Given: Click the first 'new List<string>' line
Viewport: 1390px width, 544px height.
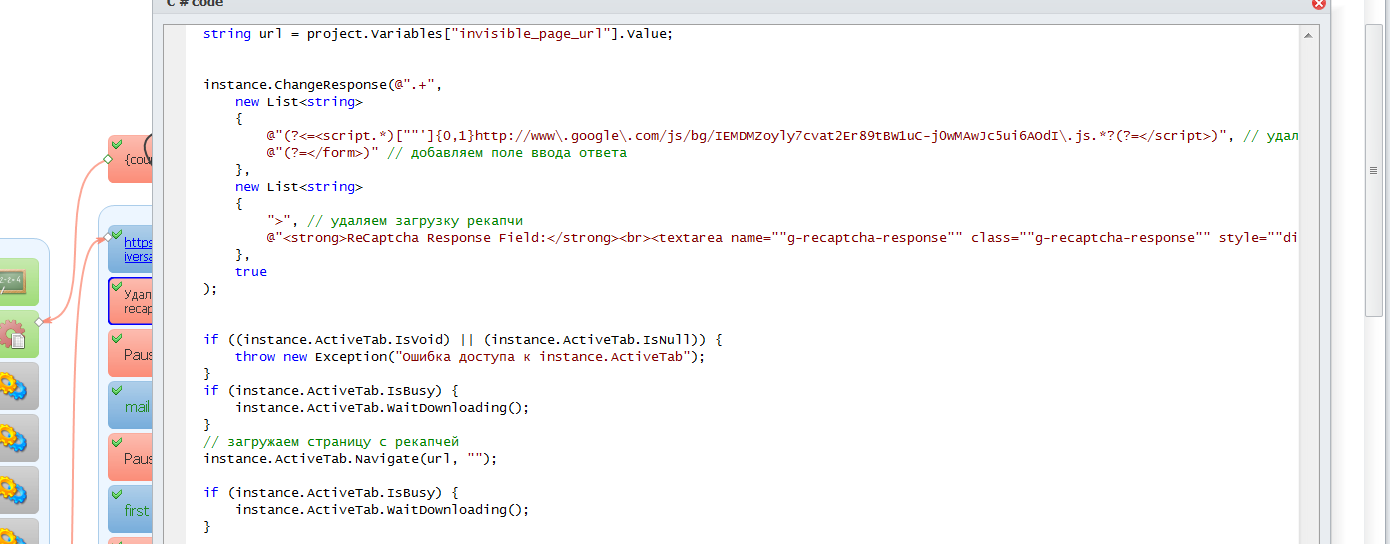Looking at the screenshot, I should (299, 102).
